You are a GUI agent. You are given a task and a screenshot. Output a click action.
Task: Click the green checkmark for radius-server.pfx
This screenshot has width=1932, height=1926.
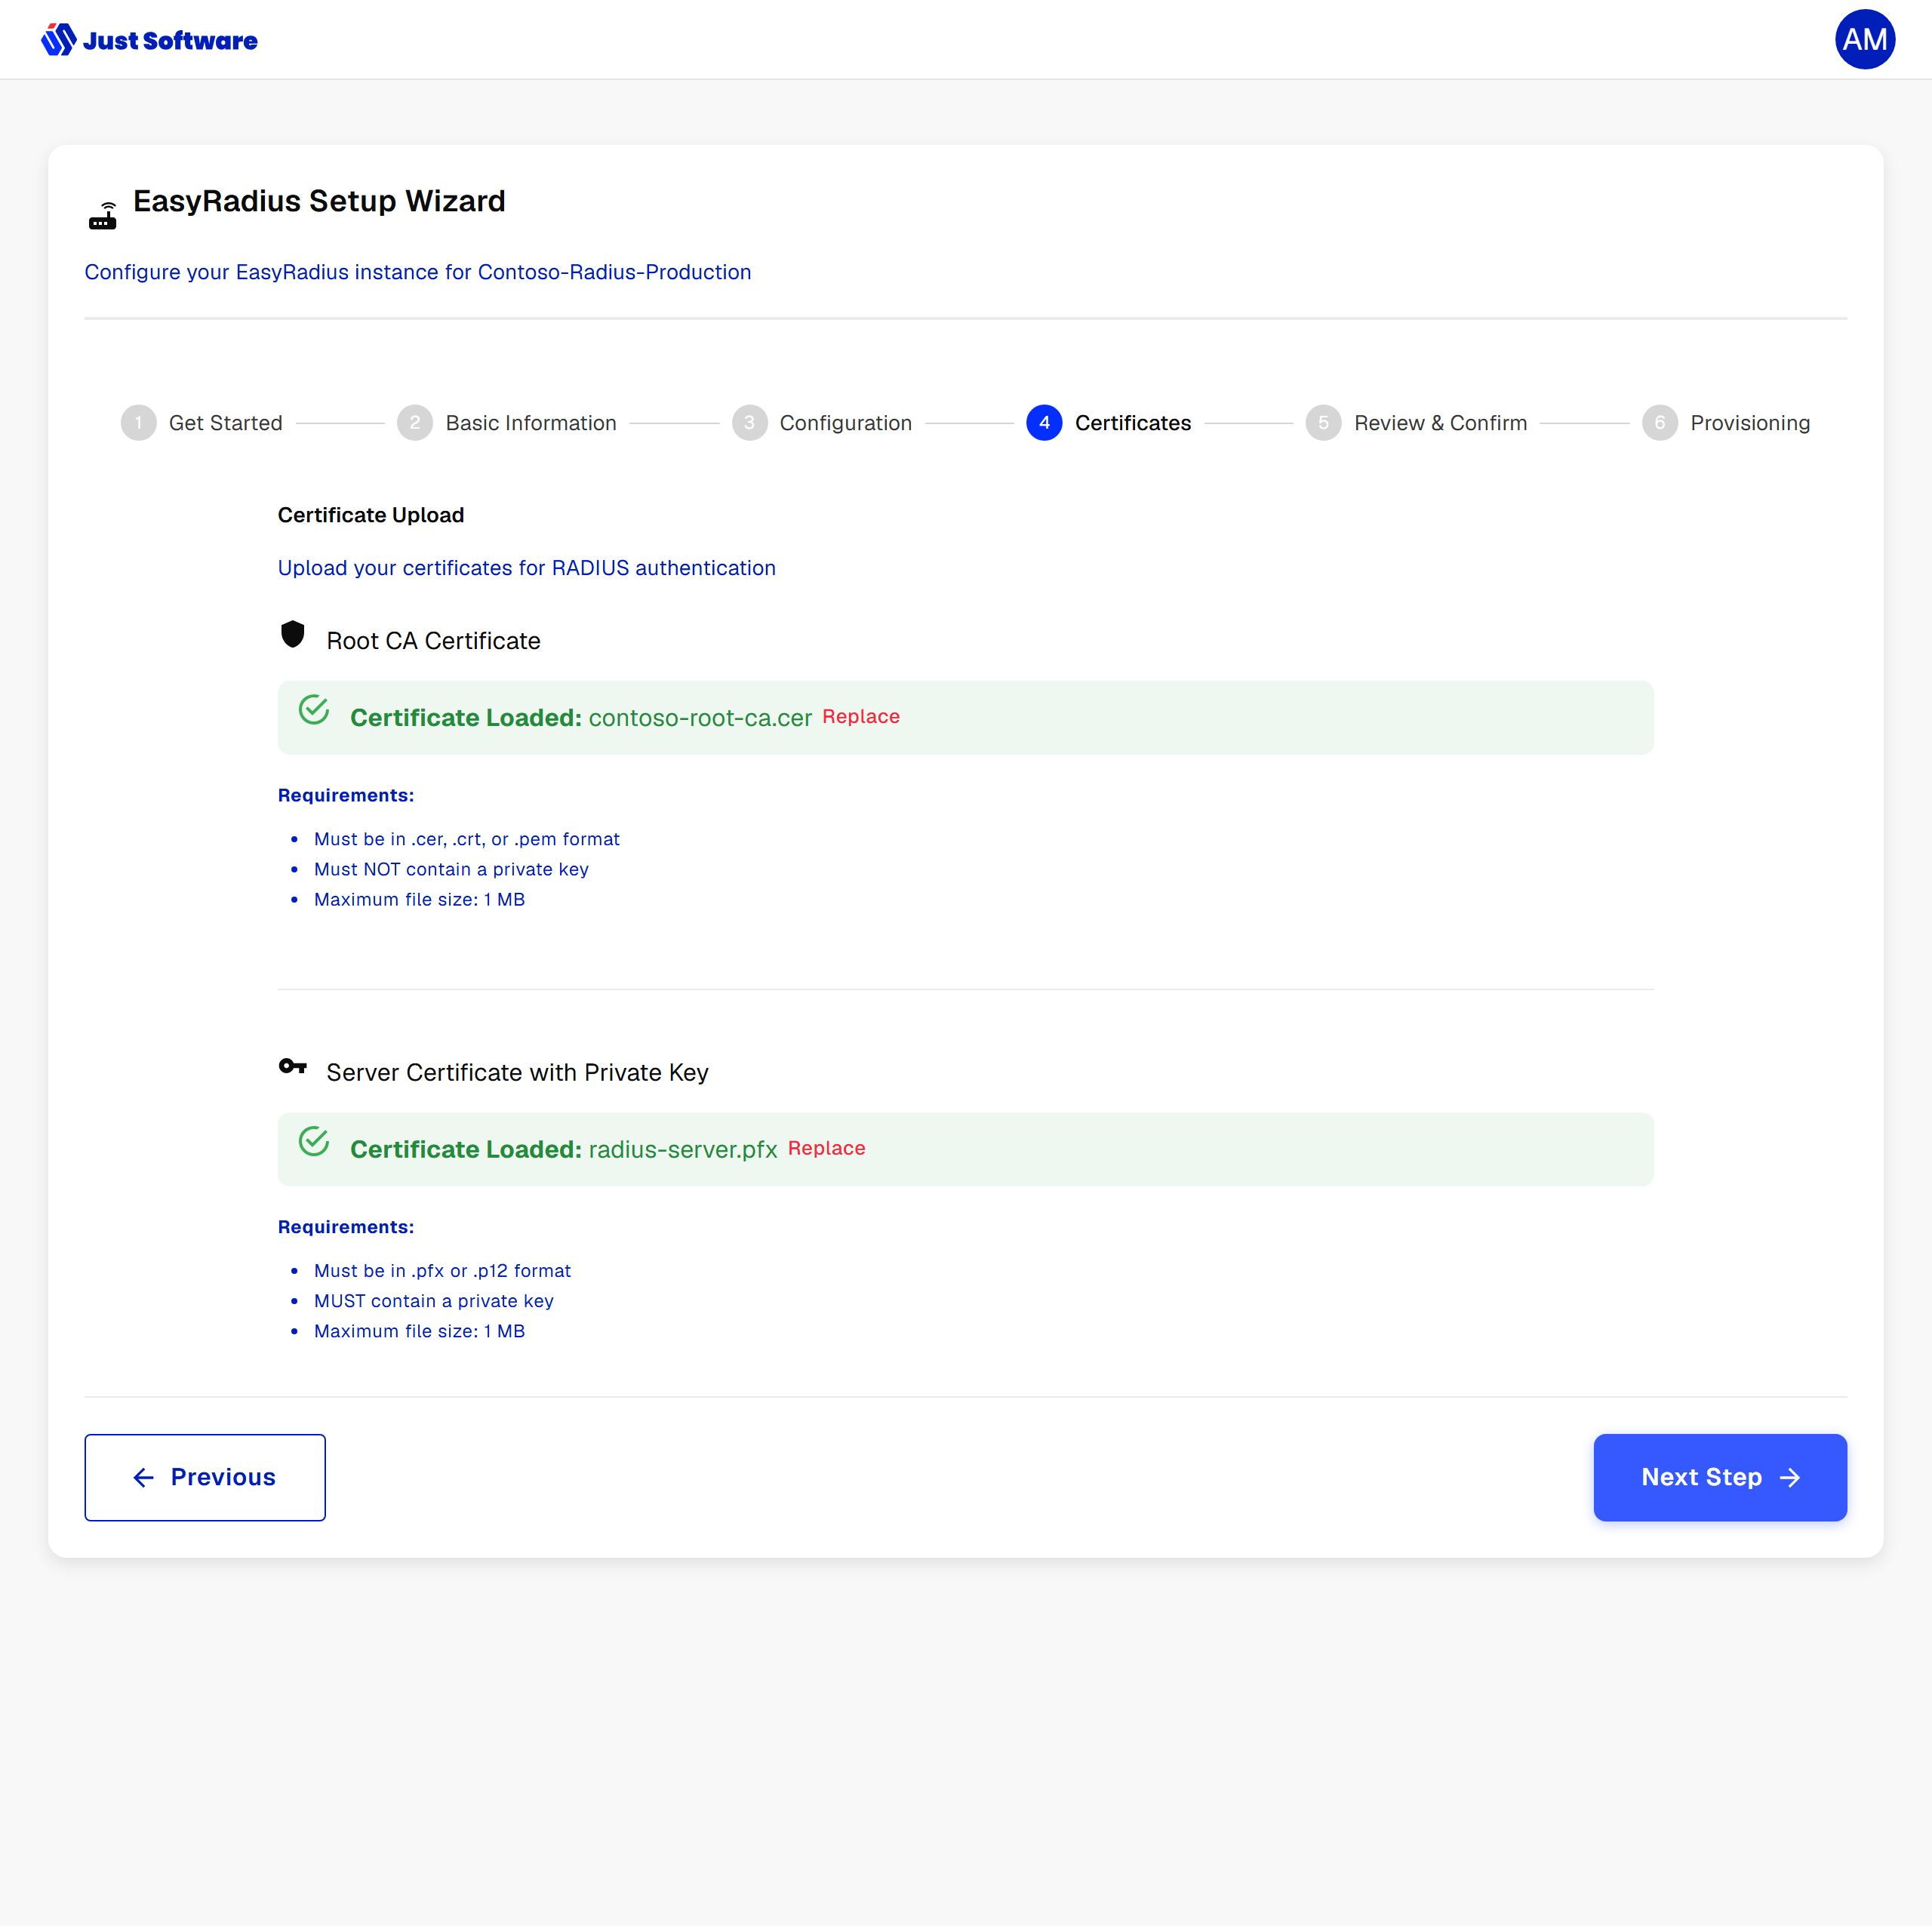click(x=314, y=1141)
